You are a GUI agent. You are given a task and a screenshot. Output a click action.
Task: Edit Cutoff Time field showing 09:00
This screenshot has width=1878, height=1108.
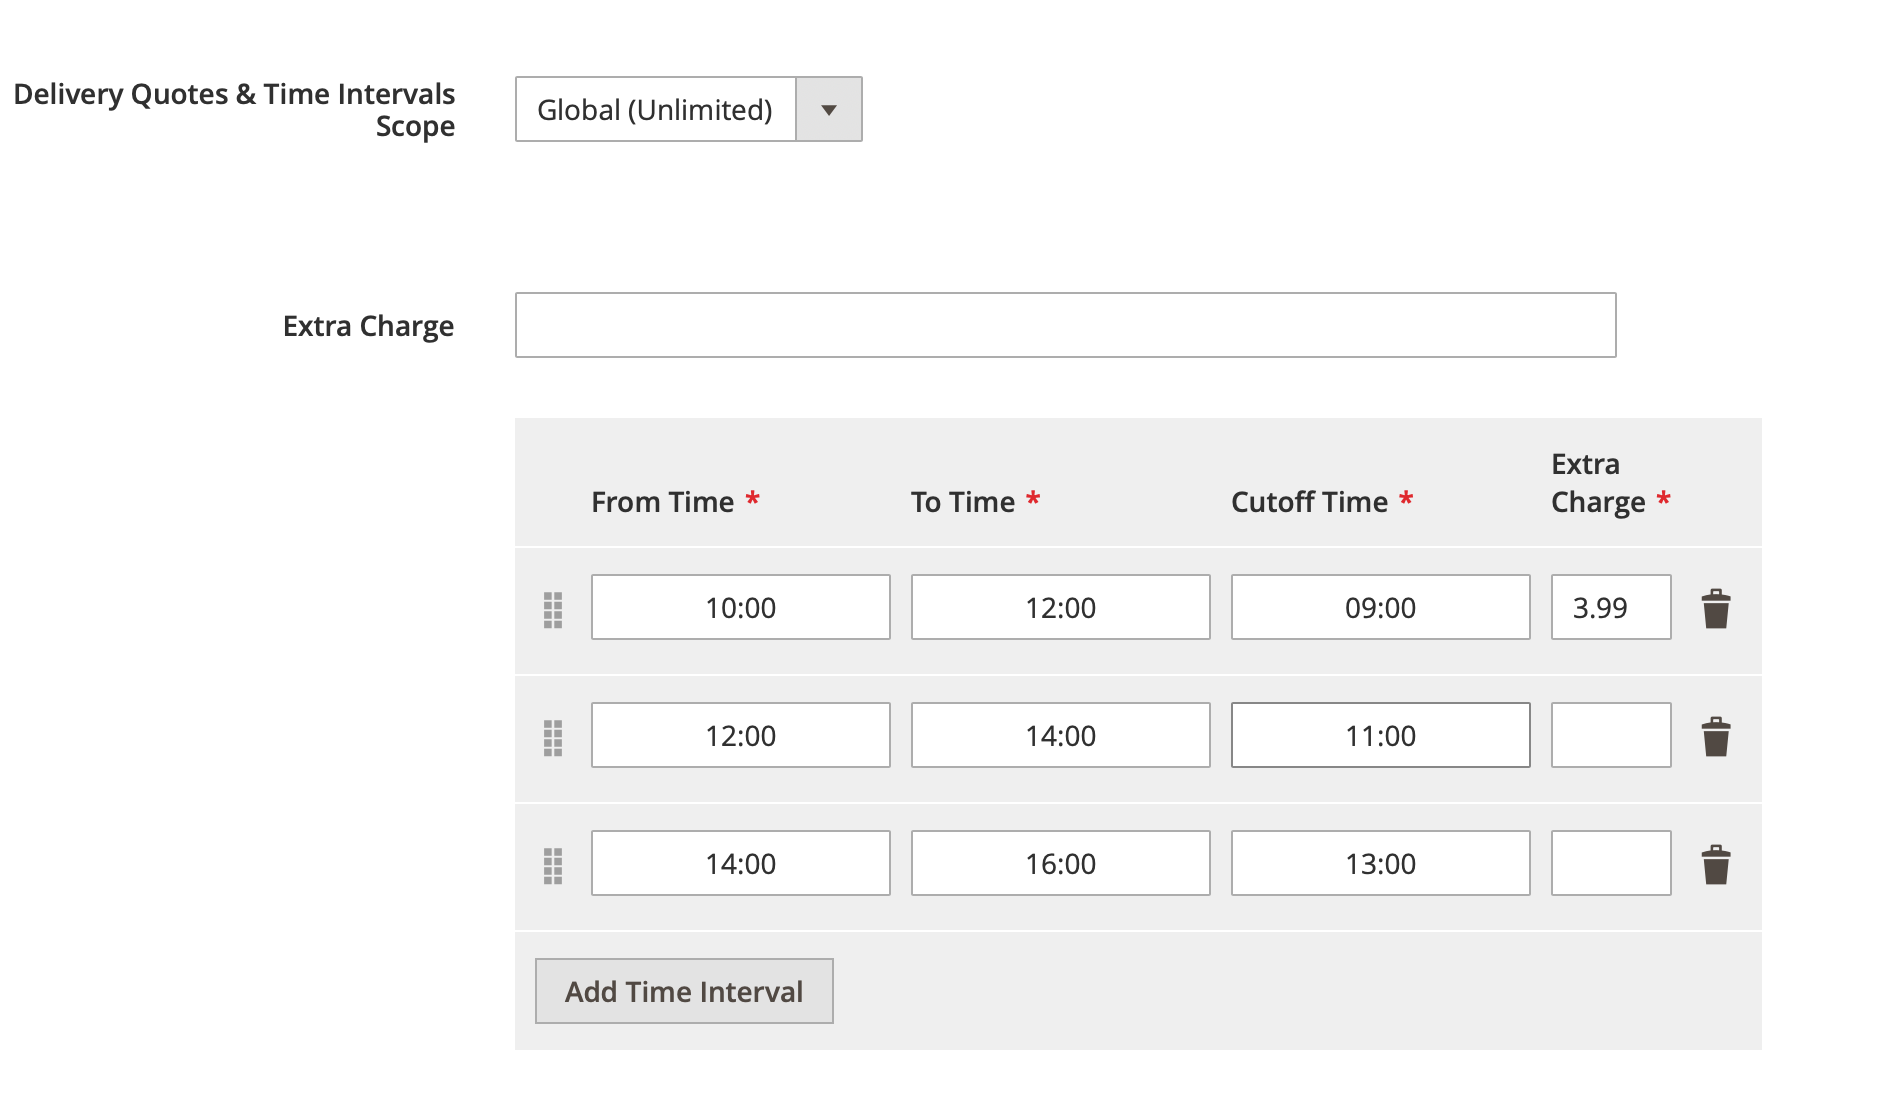(1381, 607)
